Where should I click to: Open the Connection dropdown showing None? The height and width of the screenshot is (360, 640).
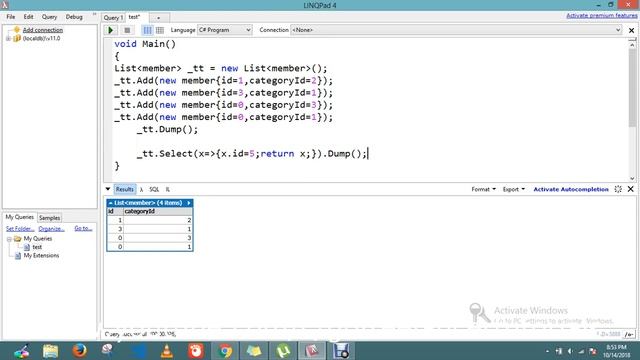coord(456,30)
